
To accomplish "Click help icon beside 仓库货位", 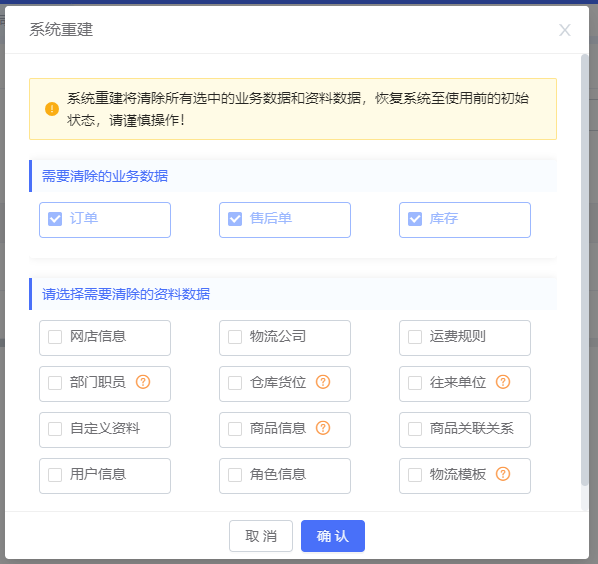I will (323, 382).
